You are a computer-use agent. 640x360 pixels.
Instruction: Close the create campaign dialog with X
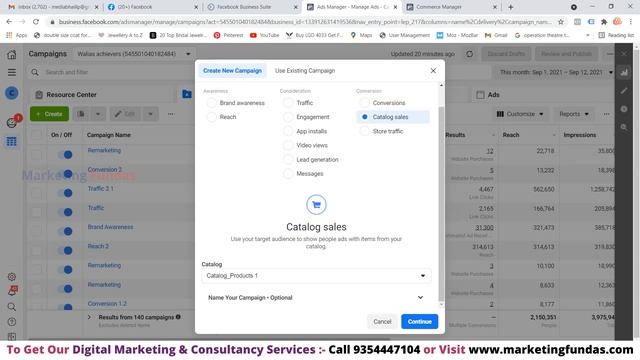(433, 71)
